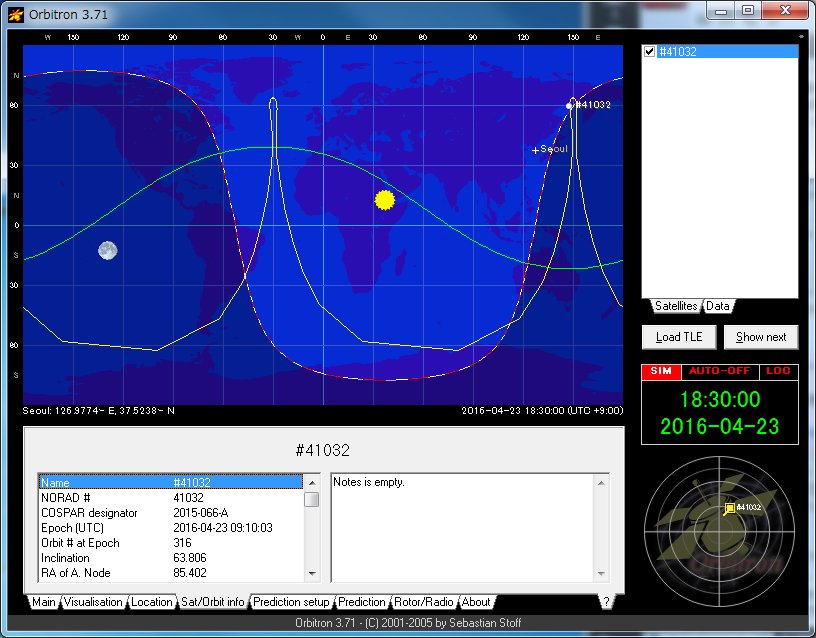Switch to the Satellites tab
Image resolution: width=816 pixels, height=638 pixels.
[675, 306]
